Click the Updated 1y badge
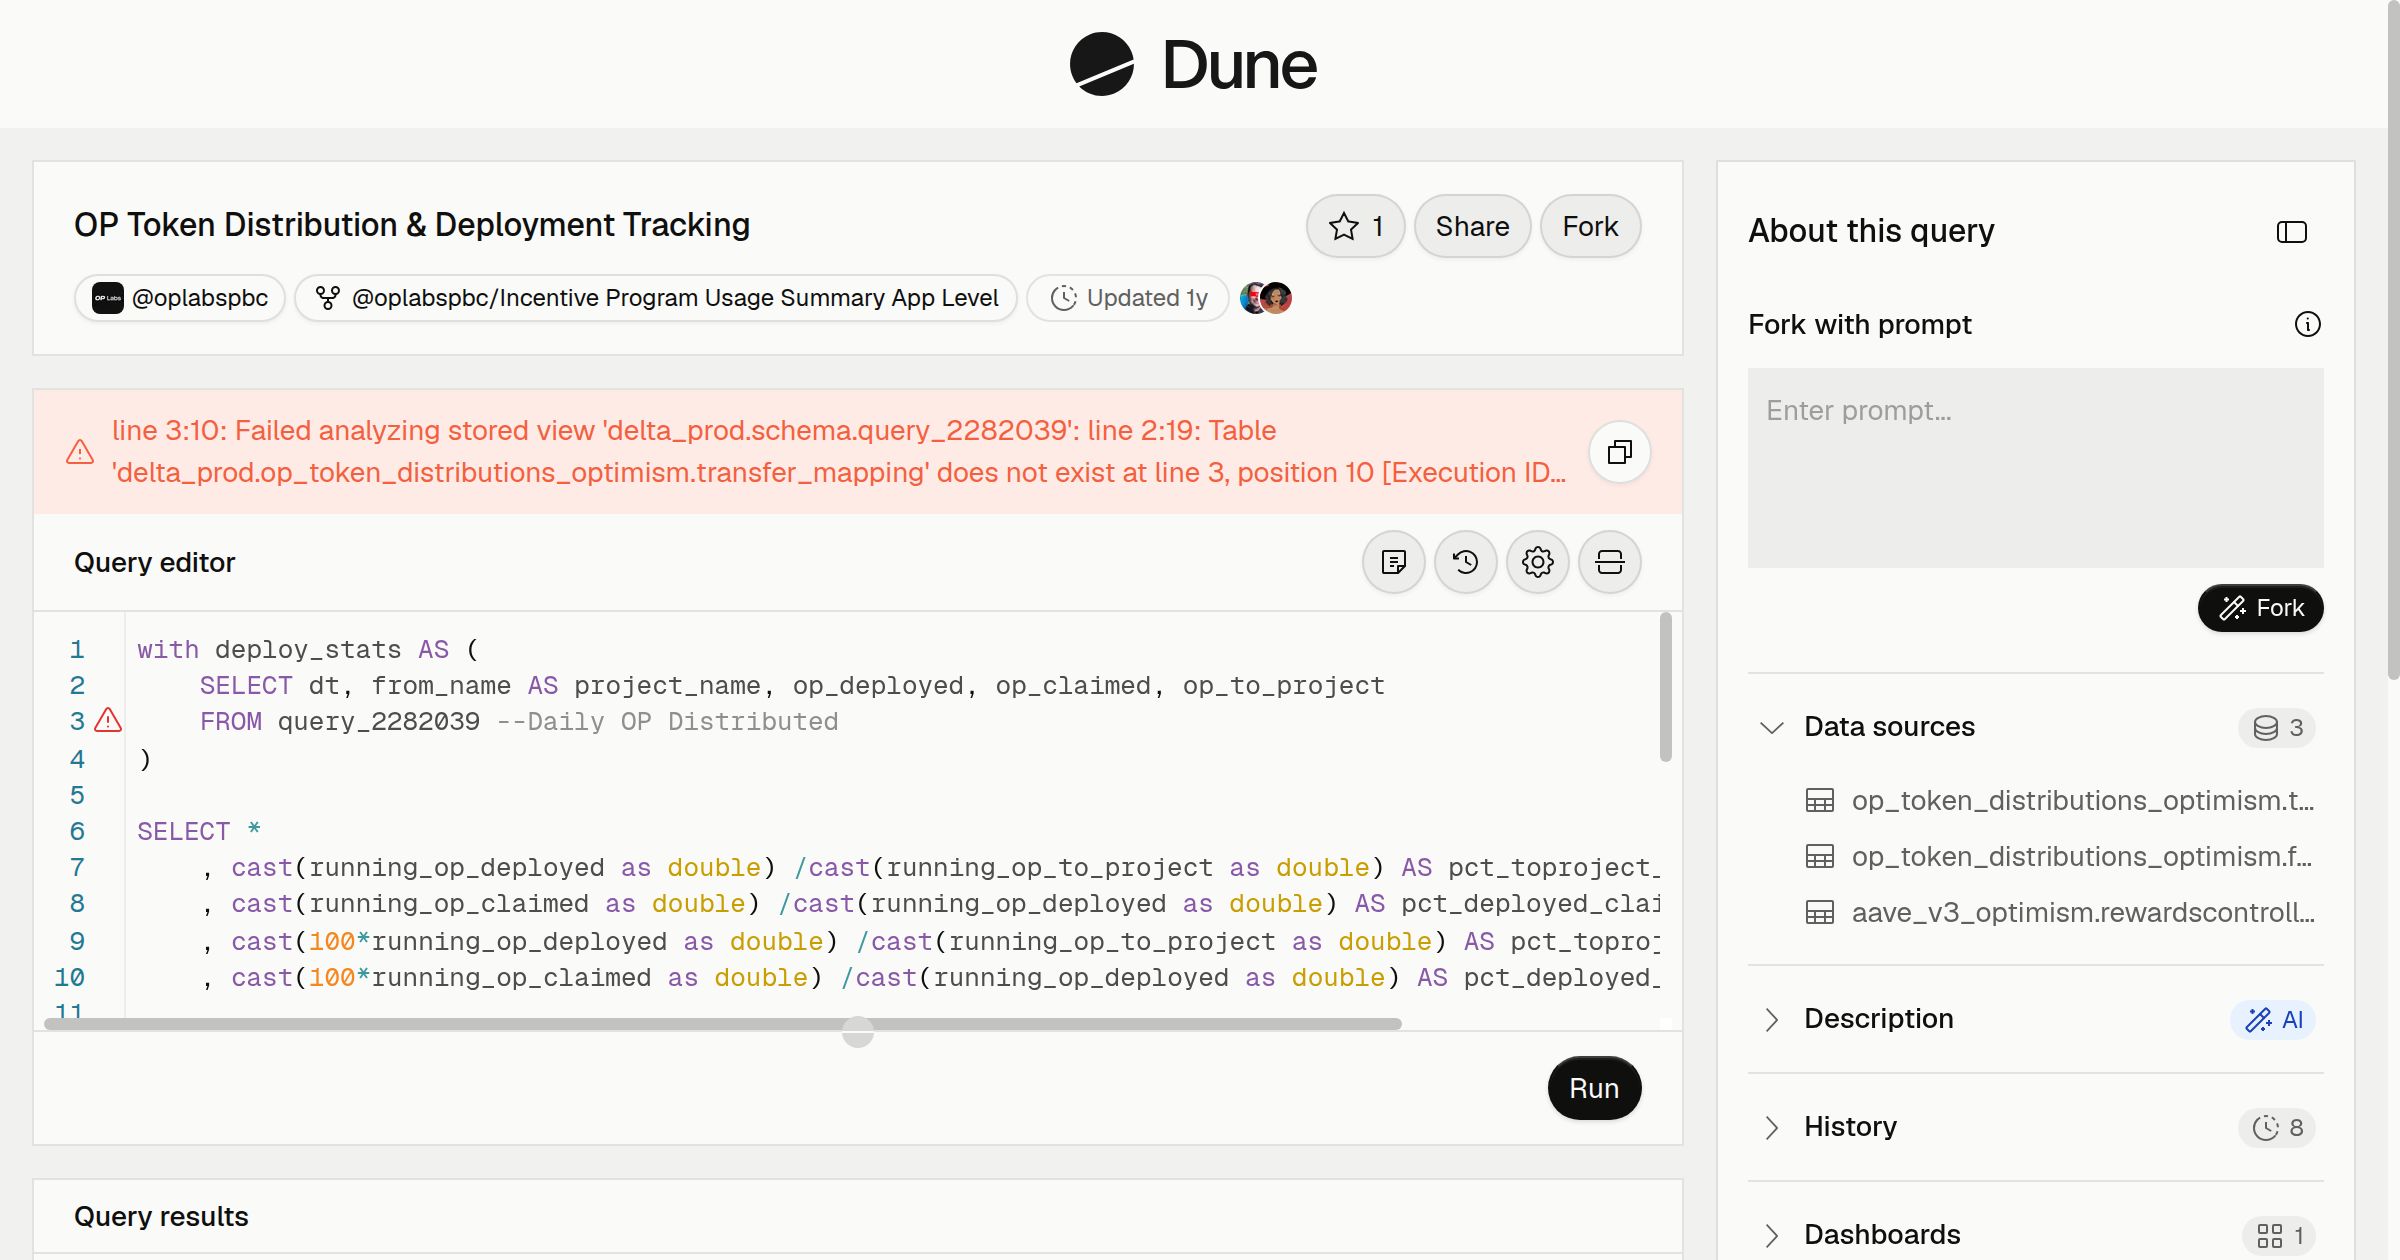The height and width of the screenshot is (1260, 2400). (x=1128, y=298)
